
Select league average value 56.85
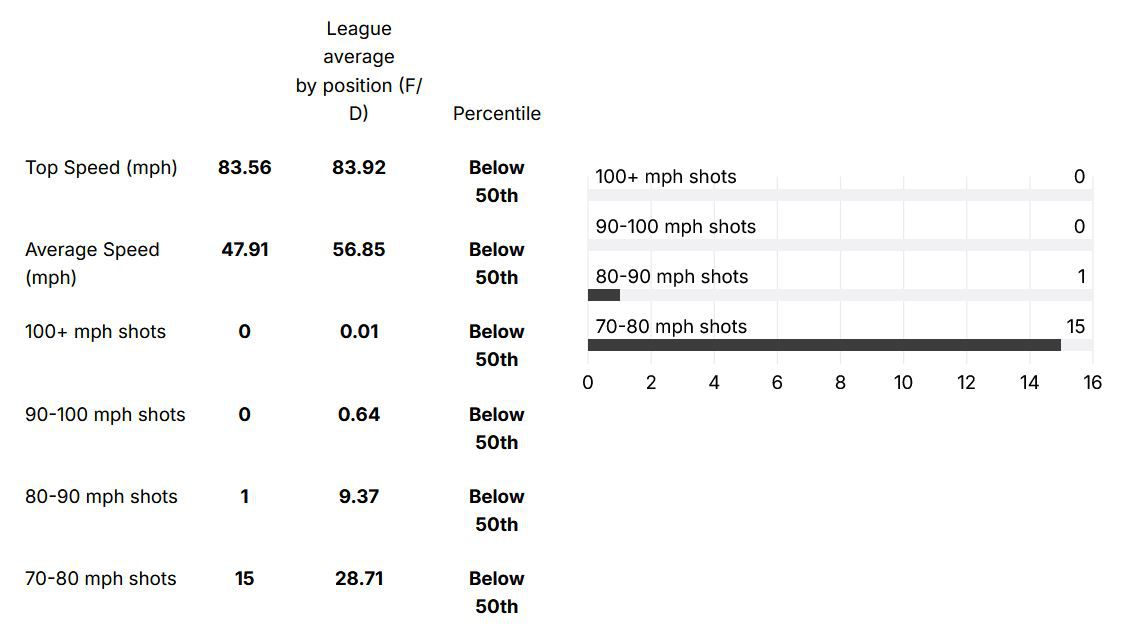pos(359,250)
